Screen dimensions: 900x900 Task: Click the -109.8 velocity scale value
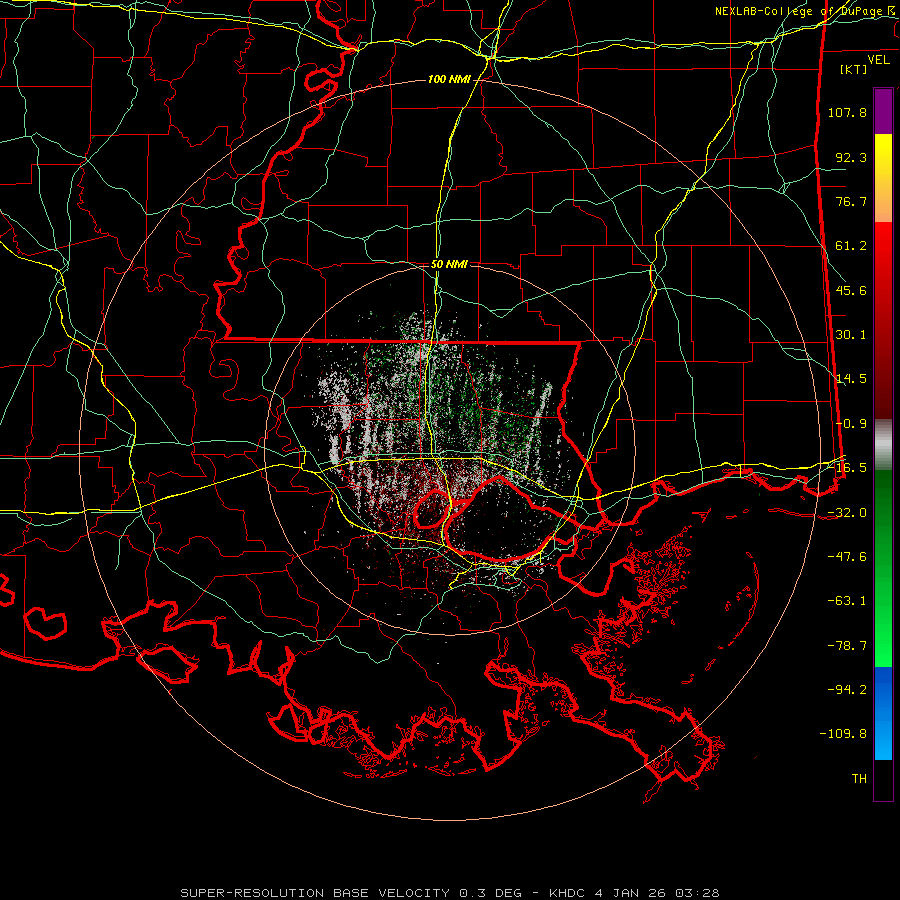click(x=843, y=734)
